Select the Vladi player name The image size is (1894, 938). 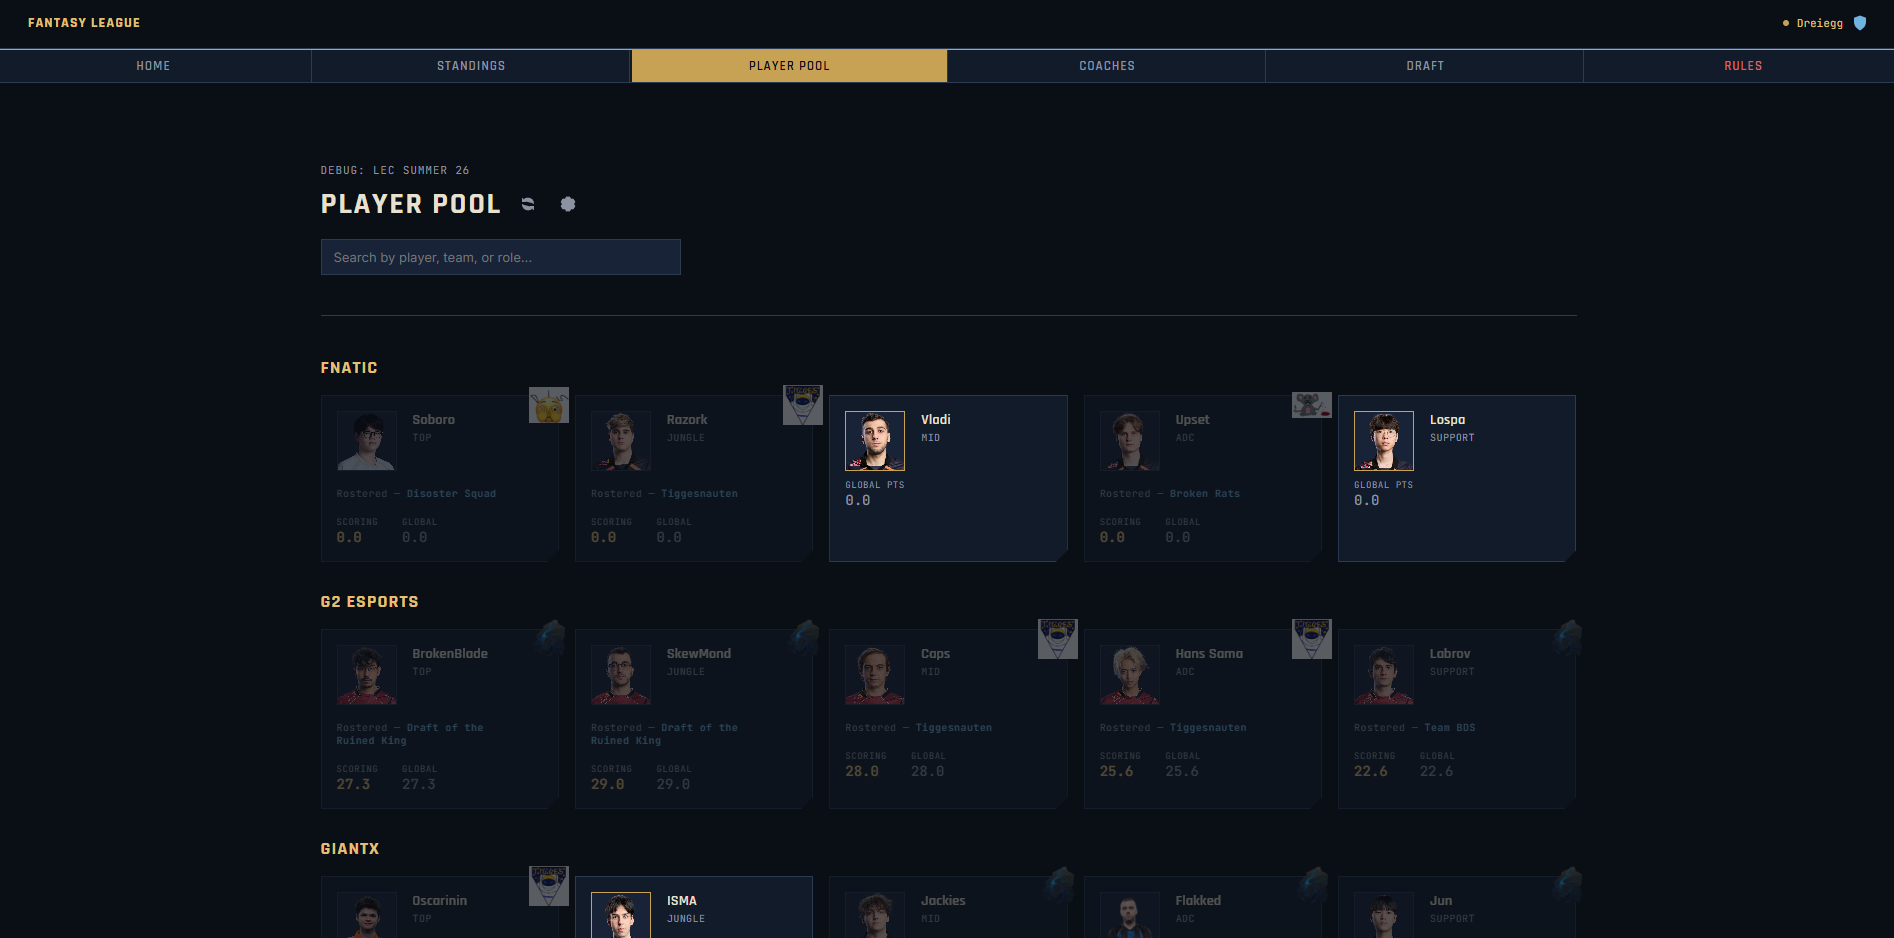click(936, 420)
